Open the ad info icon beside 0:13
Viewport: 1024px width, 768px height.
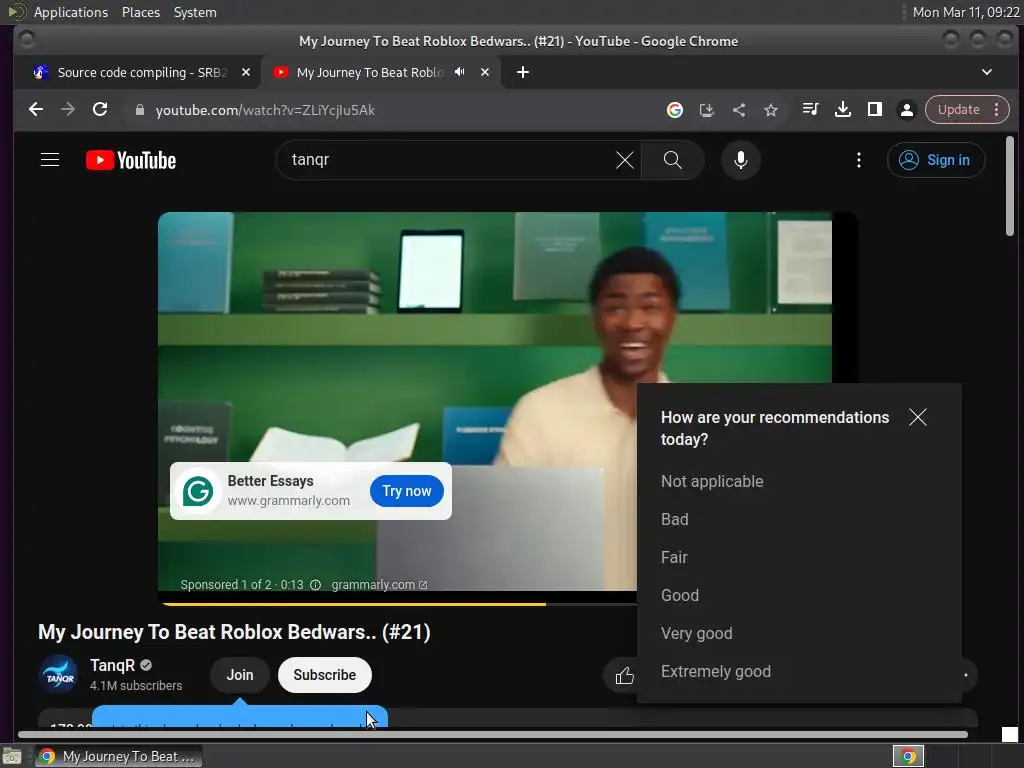[x=315, y=584]
